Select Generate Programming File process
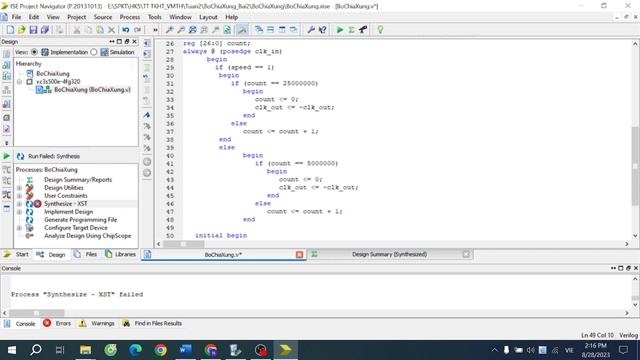Image resolution: width=640 pixels, height=360 pixels. click(80, 220)
